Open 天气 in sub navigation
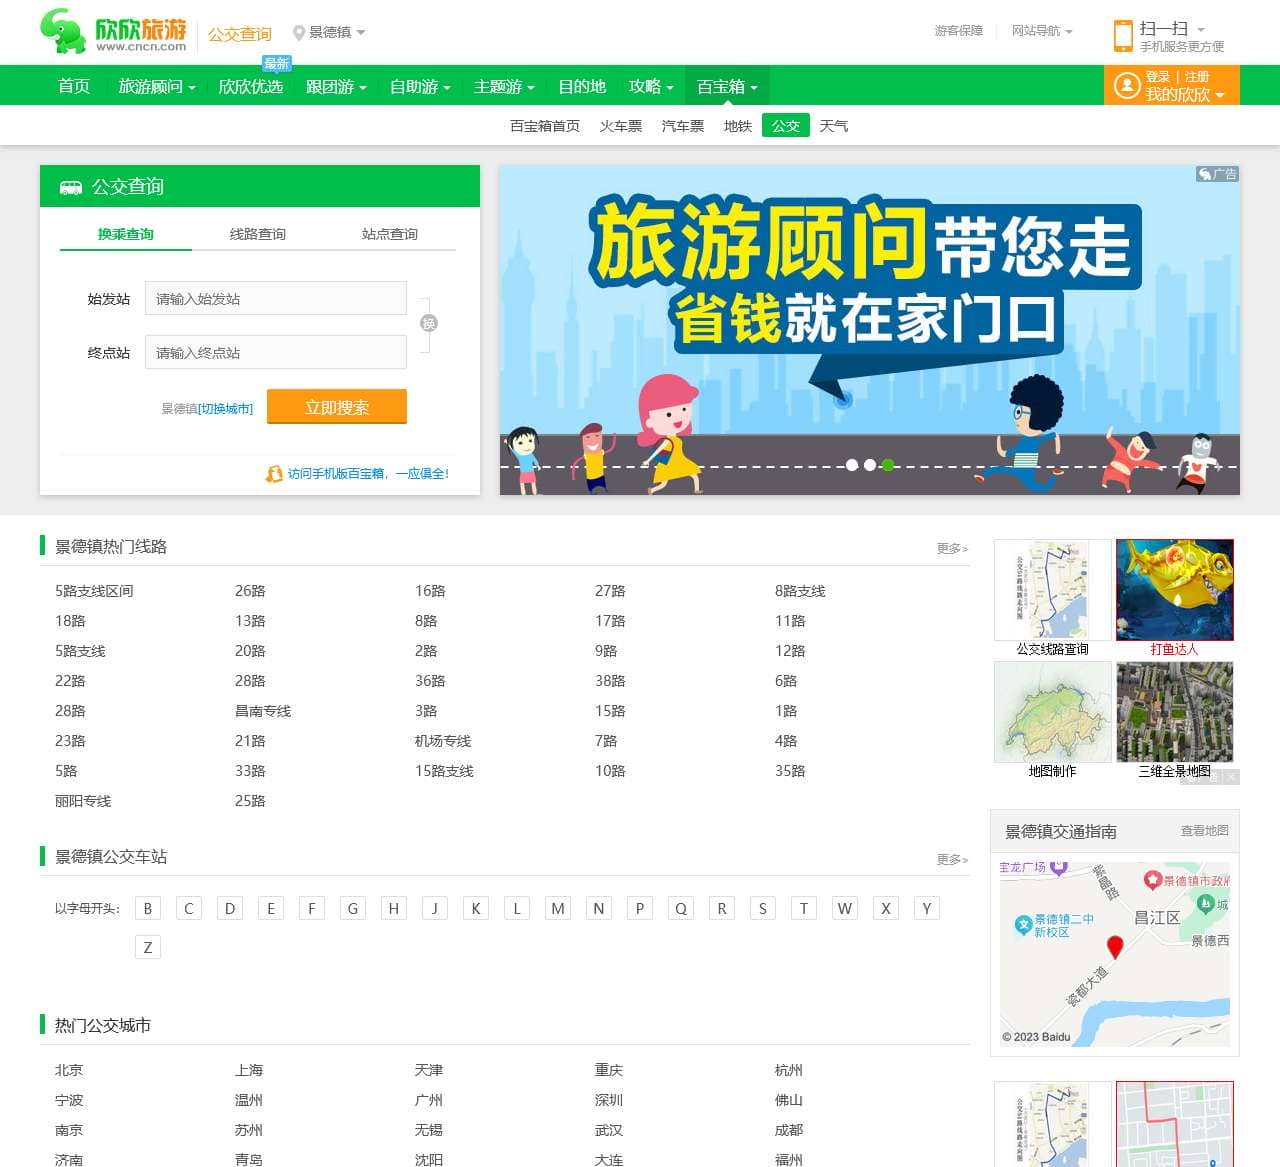 coord(833,126)
